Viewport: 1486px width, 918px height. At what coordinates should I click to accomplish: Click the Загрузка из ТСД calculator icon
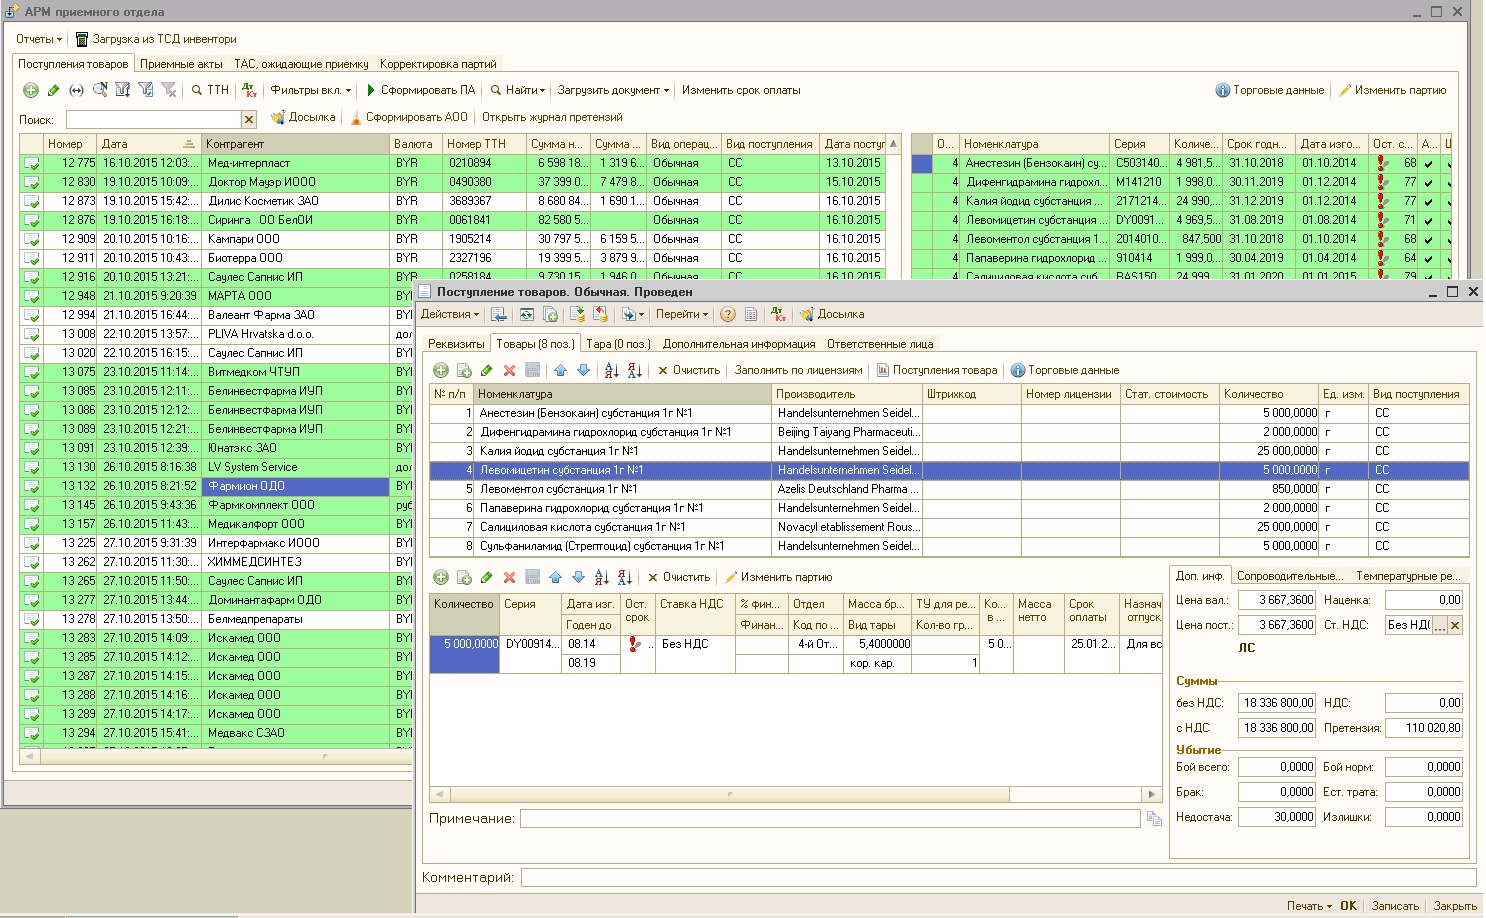[82, 39]
